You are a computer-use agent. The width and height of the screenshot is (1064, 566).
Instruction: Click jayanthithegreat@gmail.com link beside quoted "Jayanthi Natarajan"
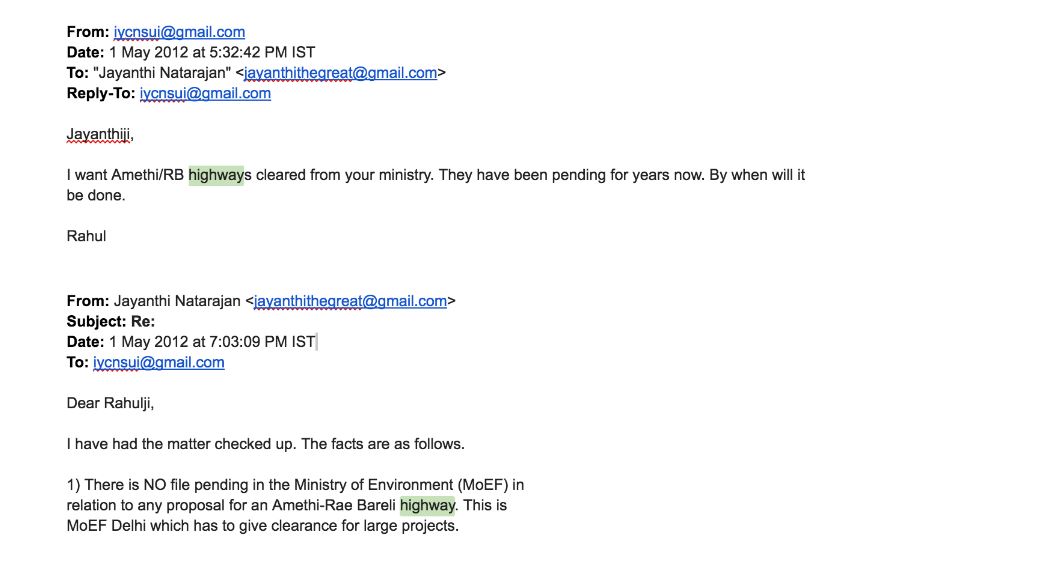click(340, 73)
